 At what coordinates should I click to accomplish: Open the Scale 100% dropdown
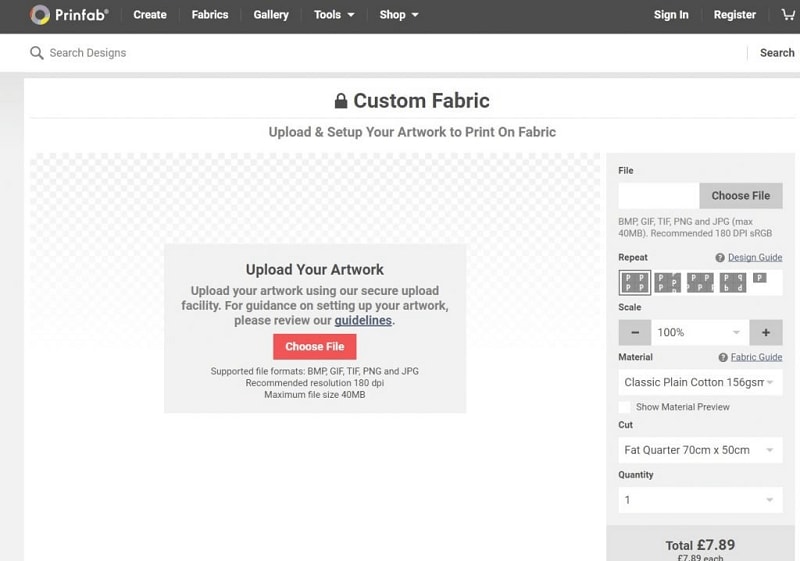pyautogui.click(x=700, y=333)
